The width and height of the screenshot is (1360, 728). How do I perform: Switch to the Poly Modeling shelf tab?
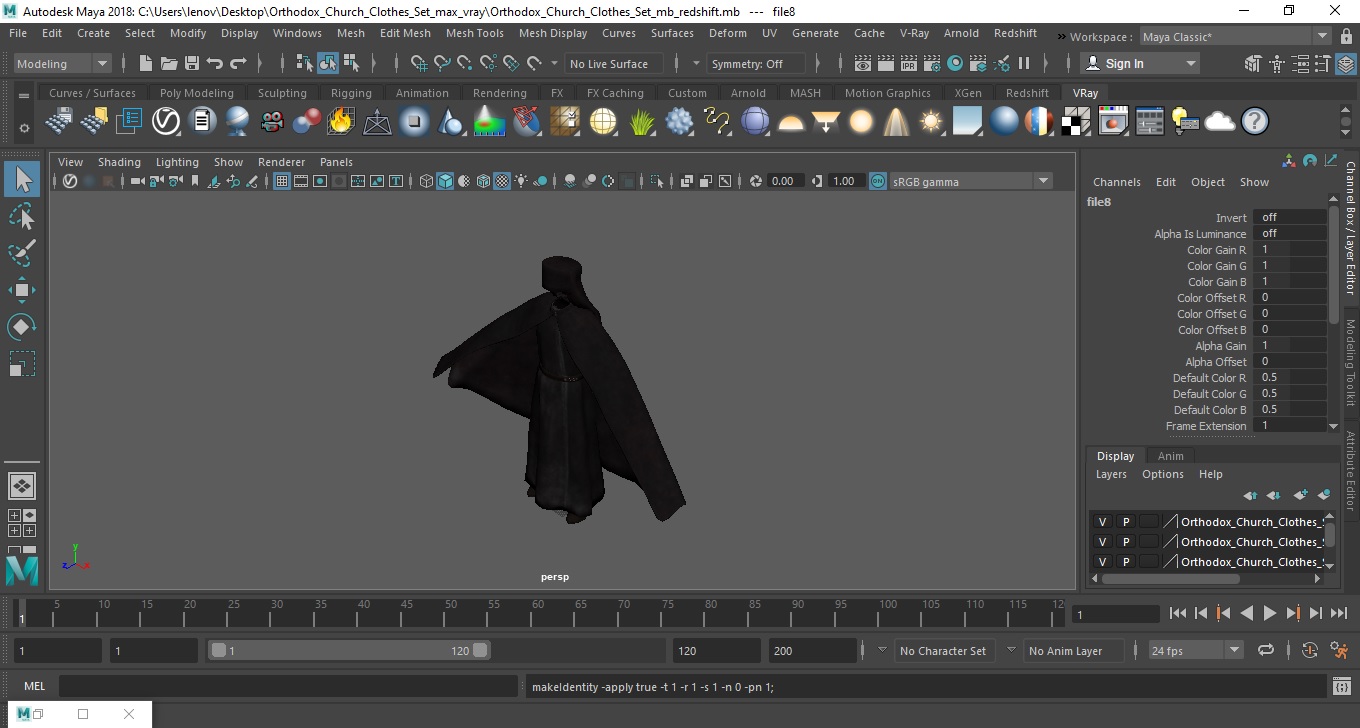196,93
